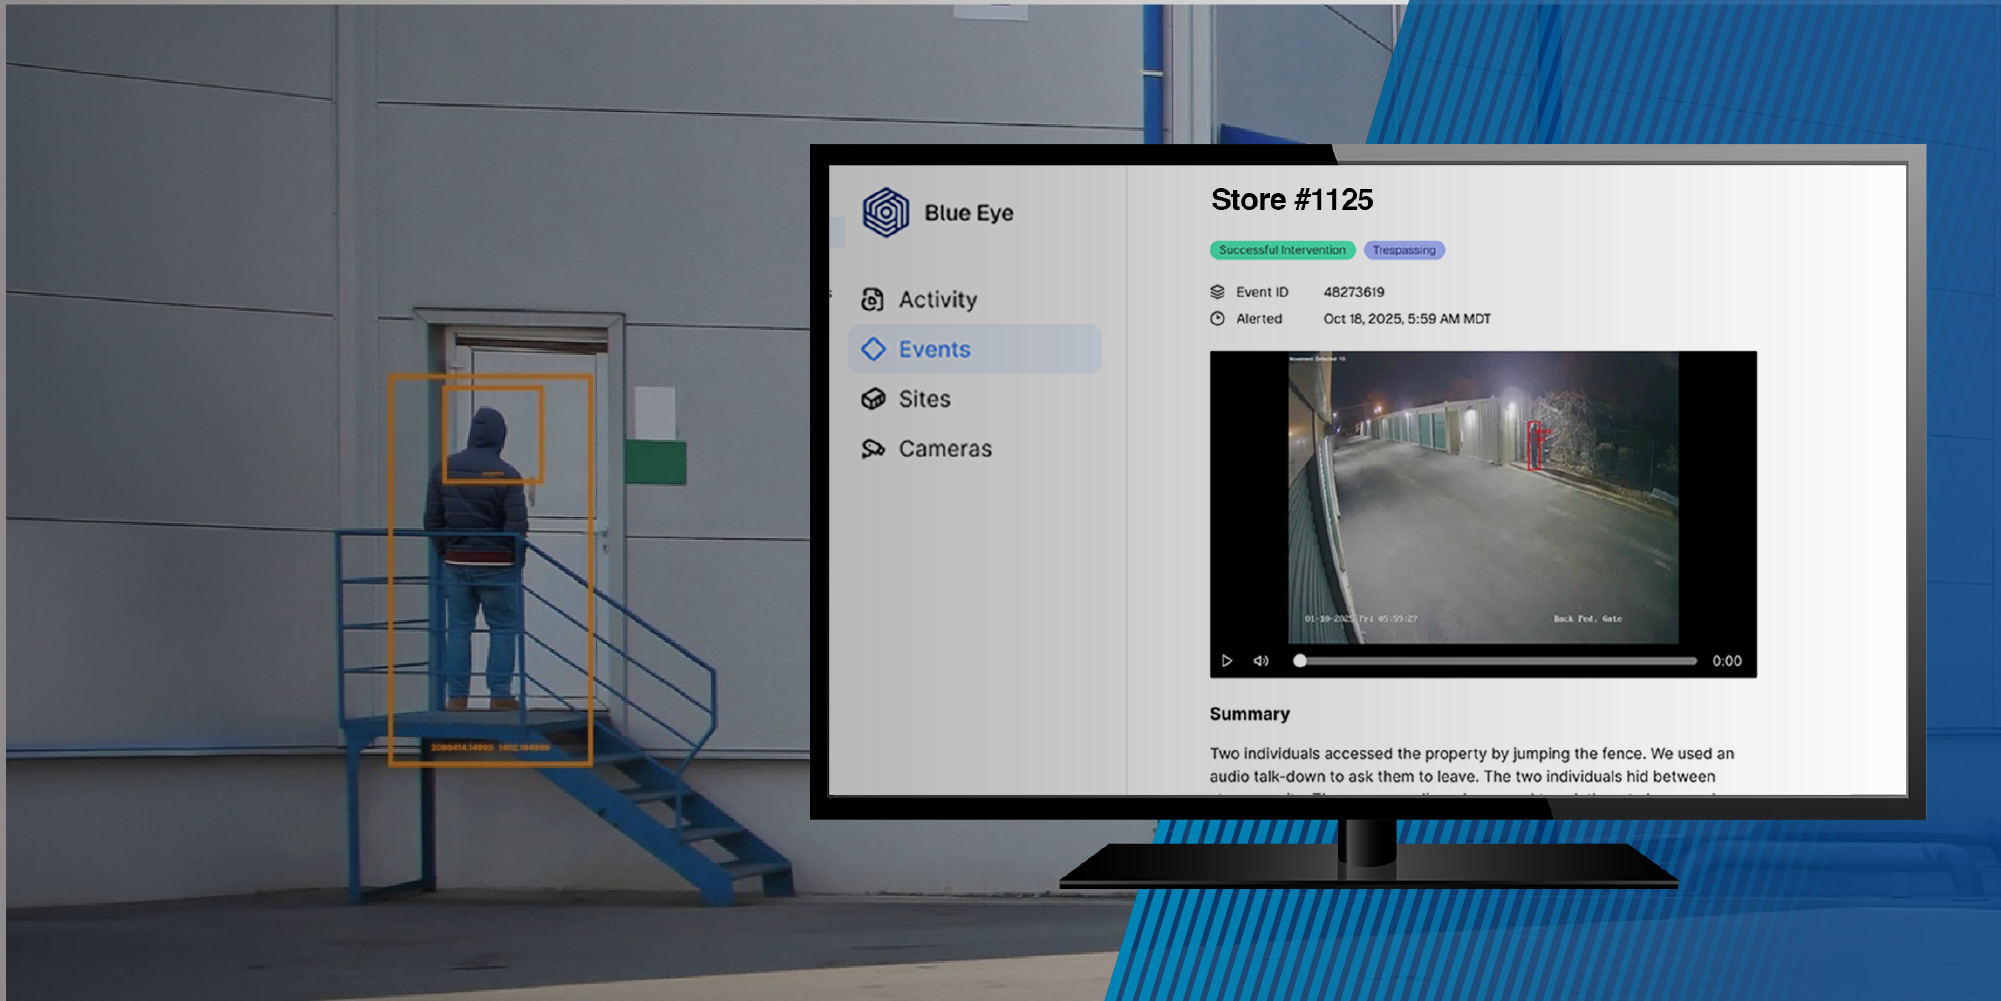The image size is (2001, 1001).
Task: Go to the Activity menu label
Action: (937, 299)
